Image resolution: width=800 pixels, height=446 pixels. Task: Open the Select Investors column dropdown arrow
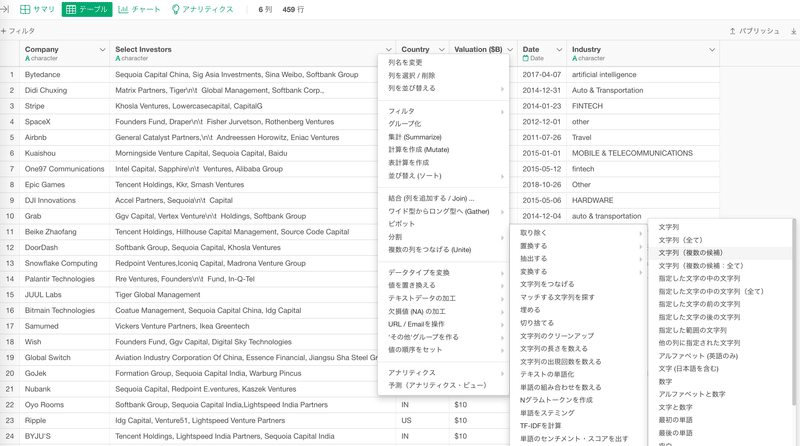tap(389, 49)
